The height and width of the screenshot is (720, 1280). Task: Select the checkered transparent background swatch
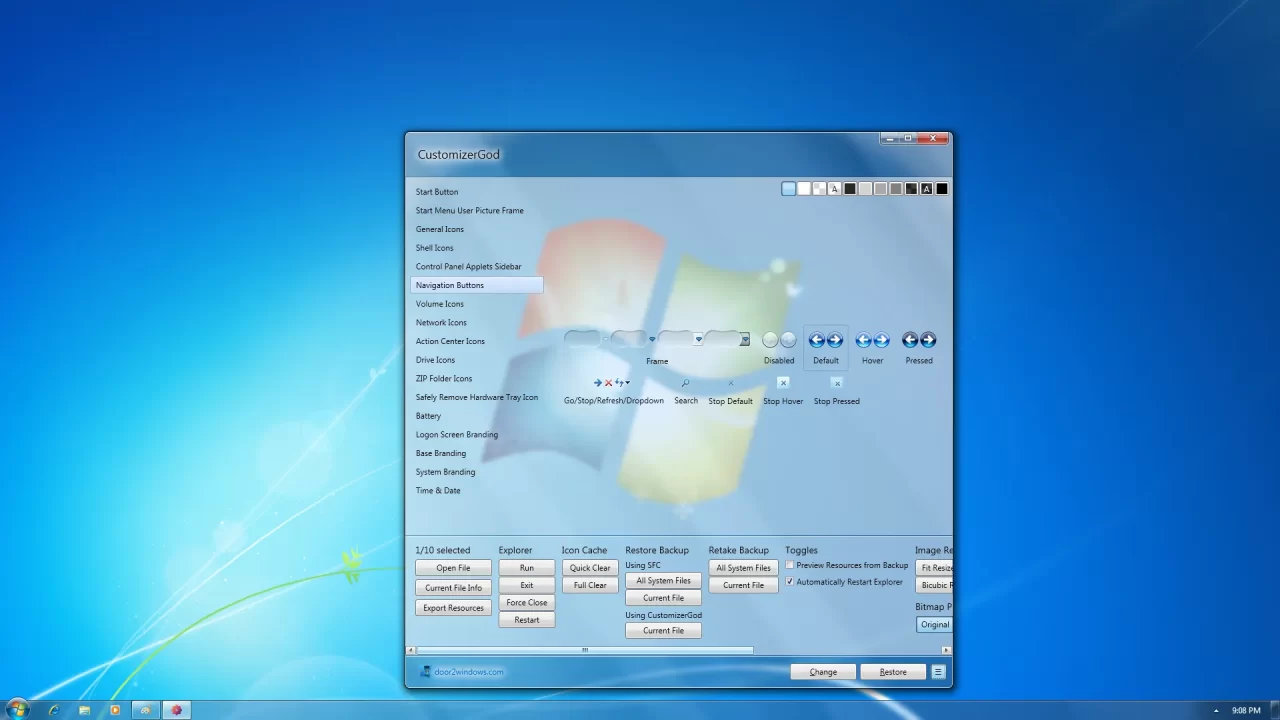point(818,188)
